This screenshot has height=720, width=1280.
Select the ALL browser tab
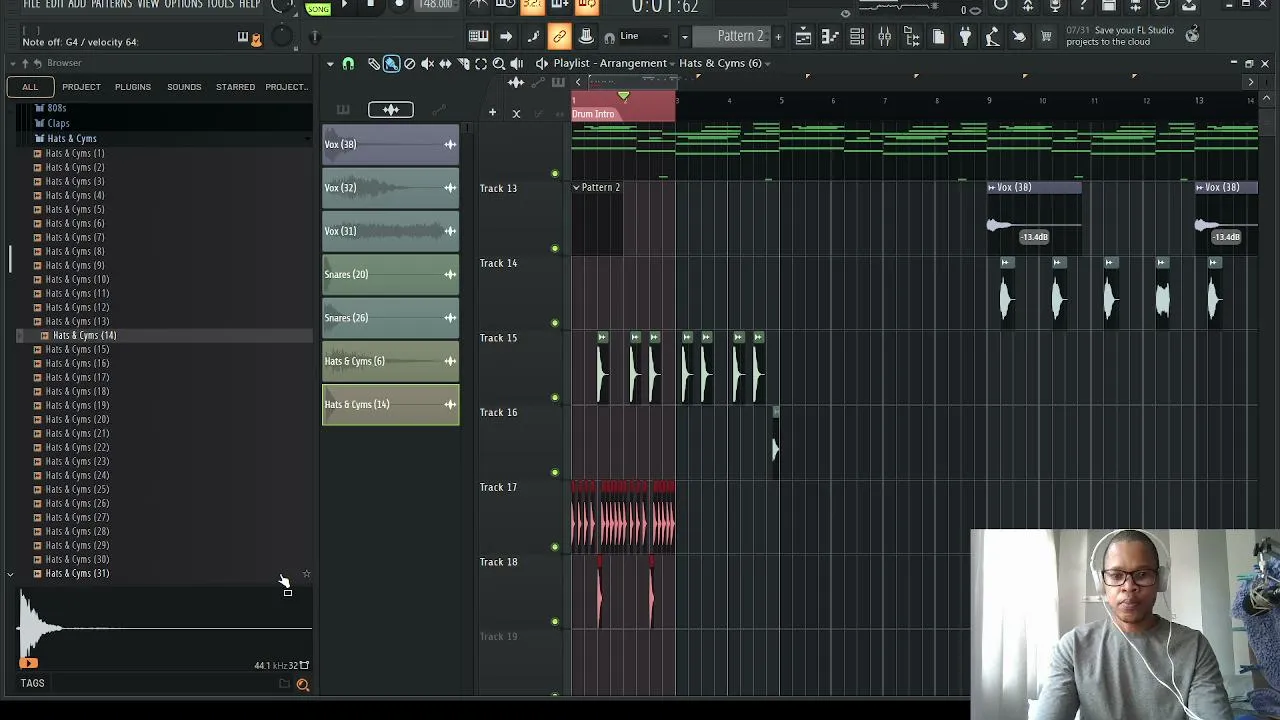(30, 87)
